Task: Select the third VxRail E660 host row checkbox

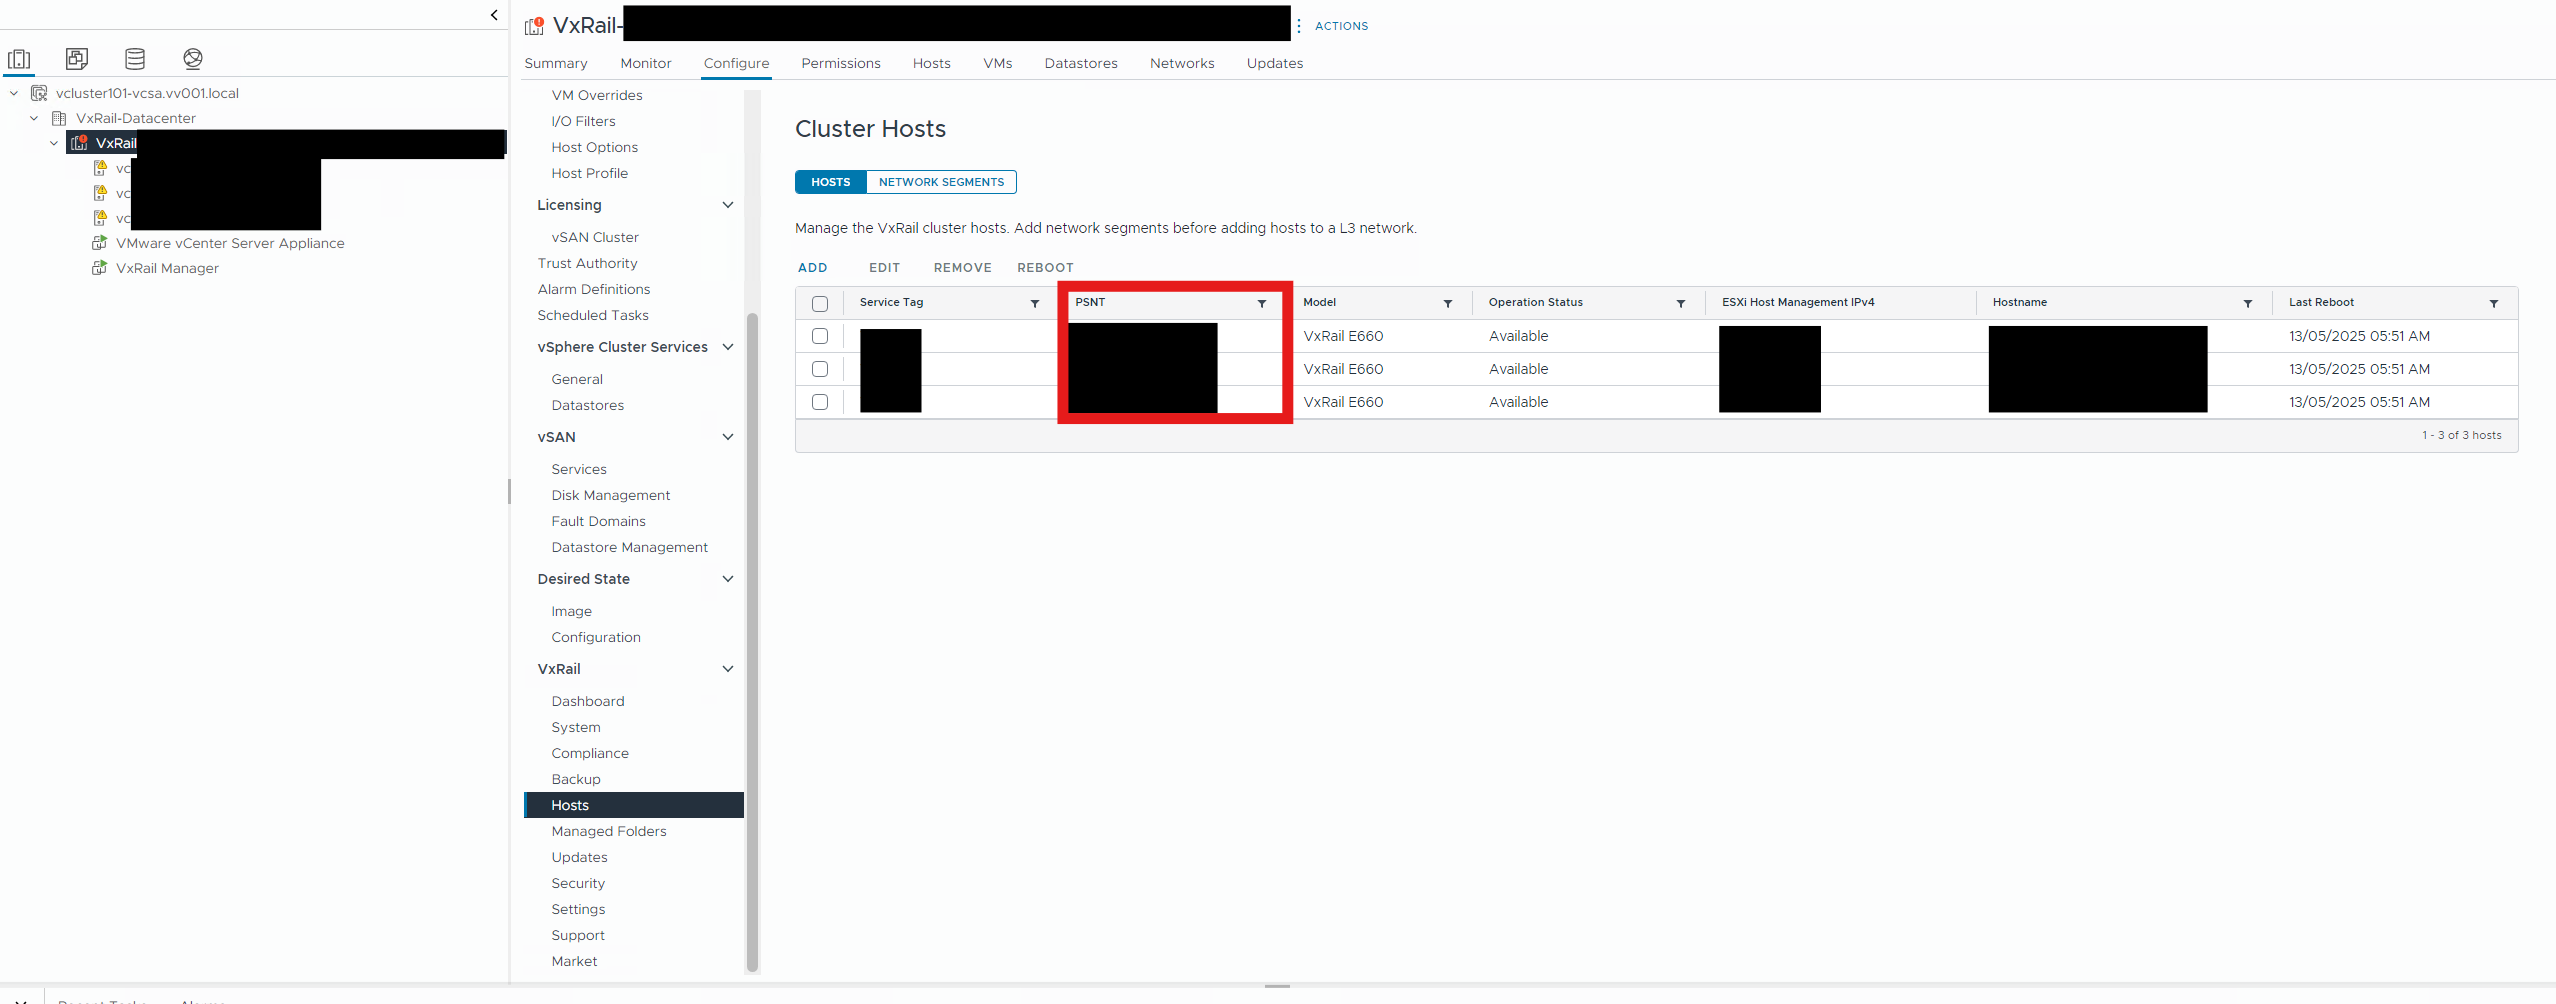Action: click(x=820, y=402)
